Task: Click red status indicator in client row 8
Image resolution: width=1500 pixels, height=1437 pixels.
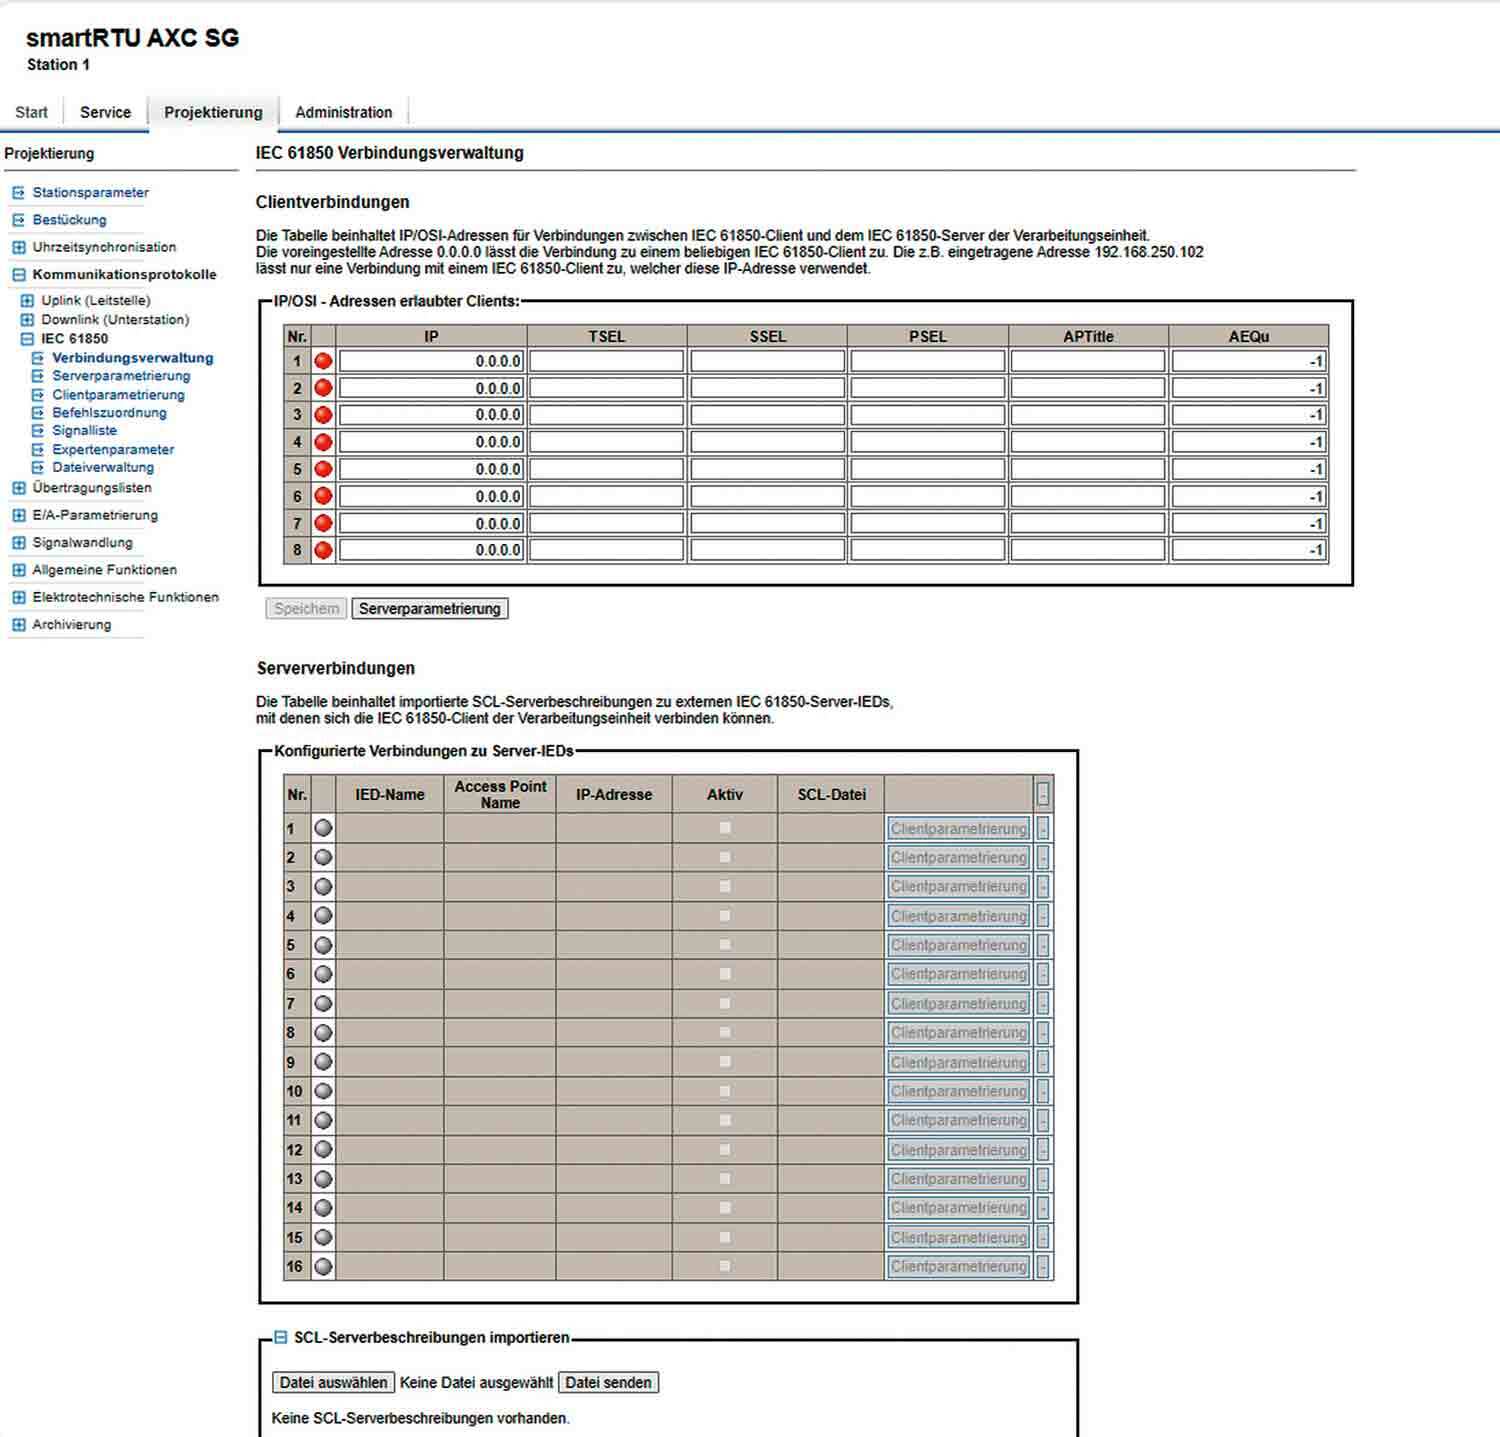Action: pyautogui.click(x=323, y=550)
